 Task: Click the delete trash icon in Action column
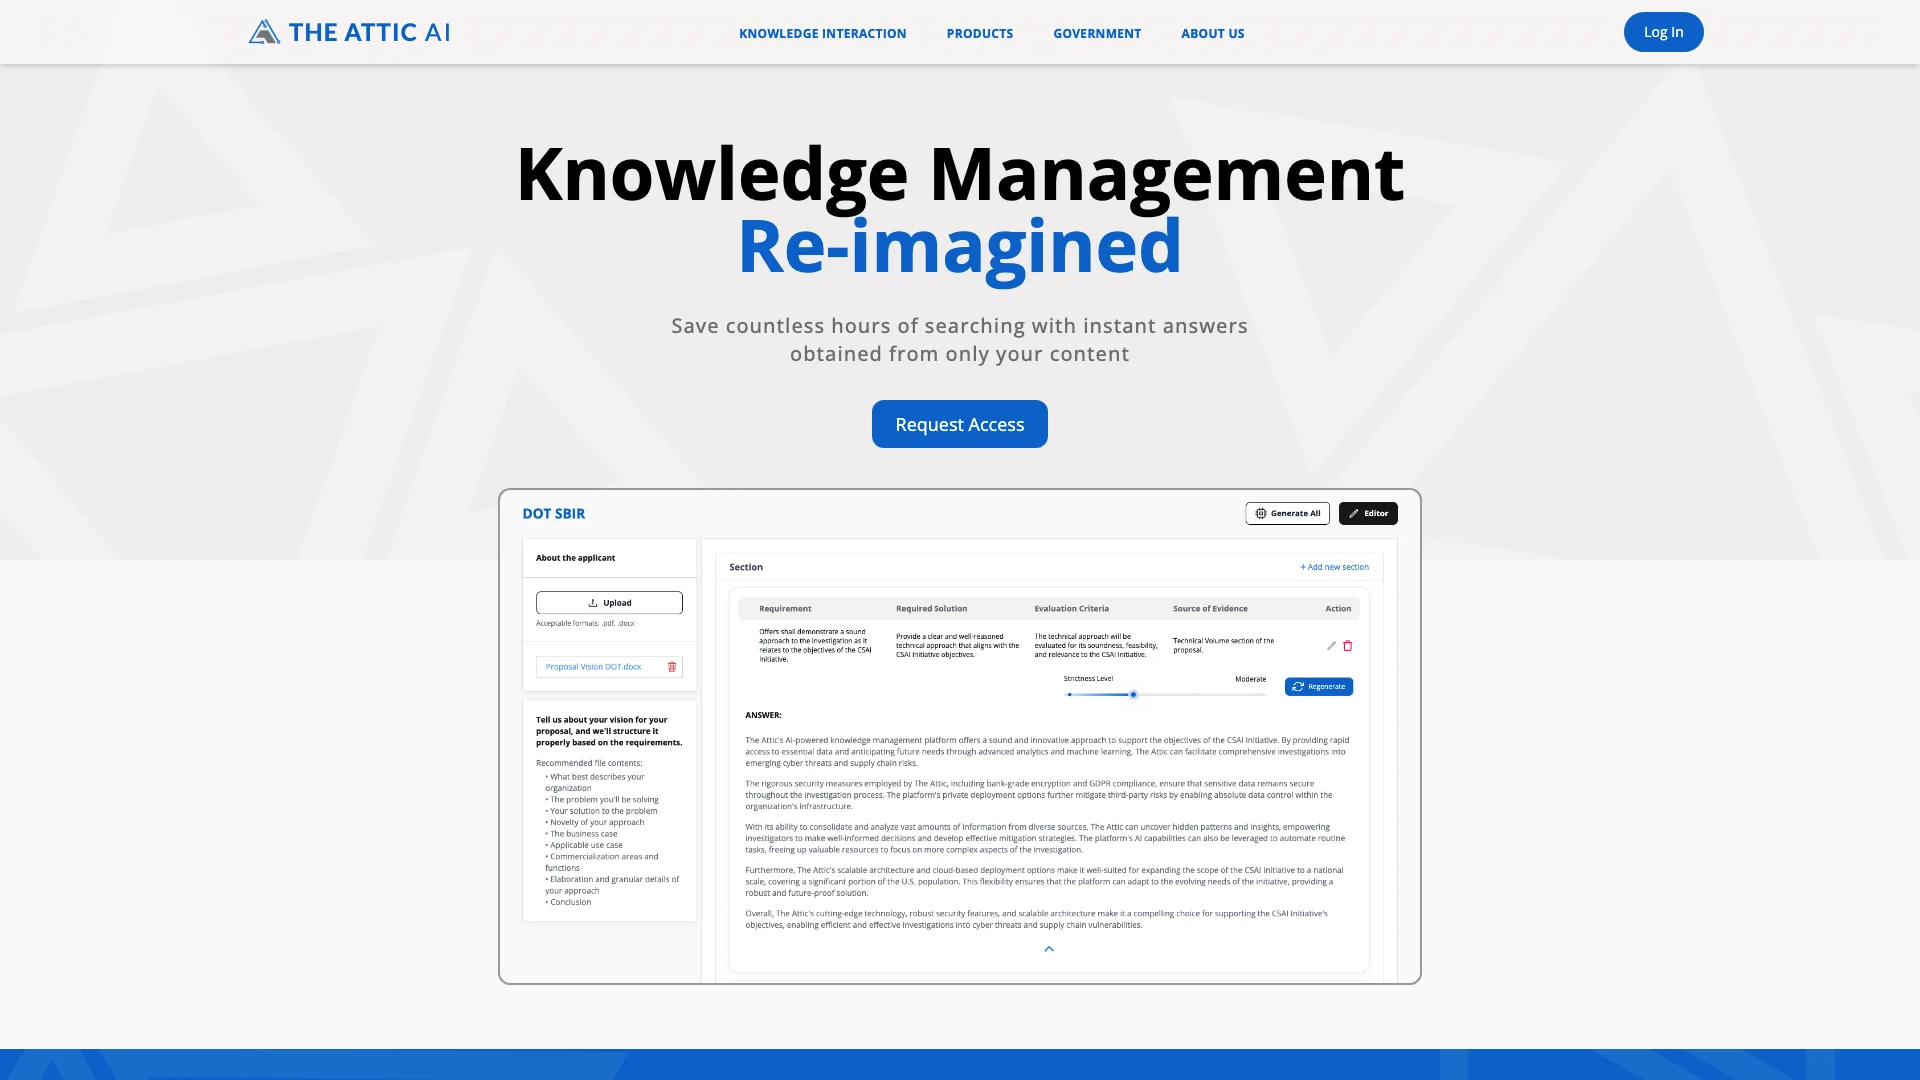(x=1348, y=645)
